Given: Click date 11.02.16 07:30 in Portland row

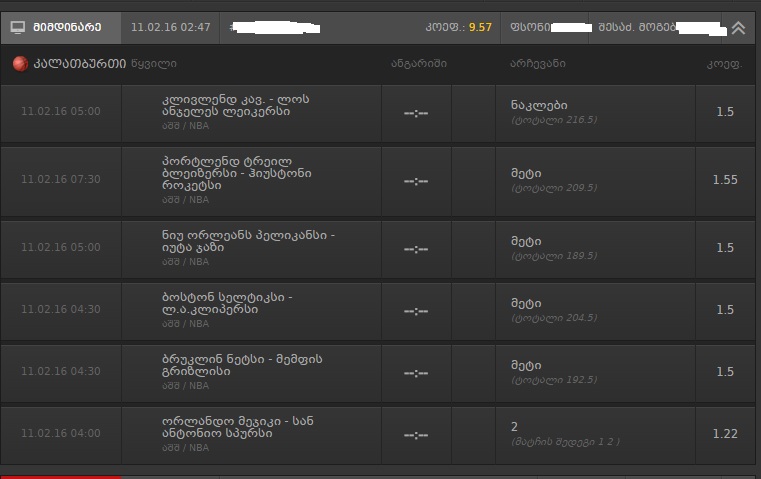Looking at the screenshot, I should (61, 180).
